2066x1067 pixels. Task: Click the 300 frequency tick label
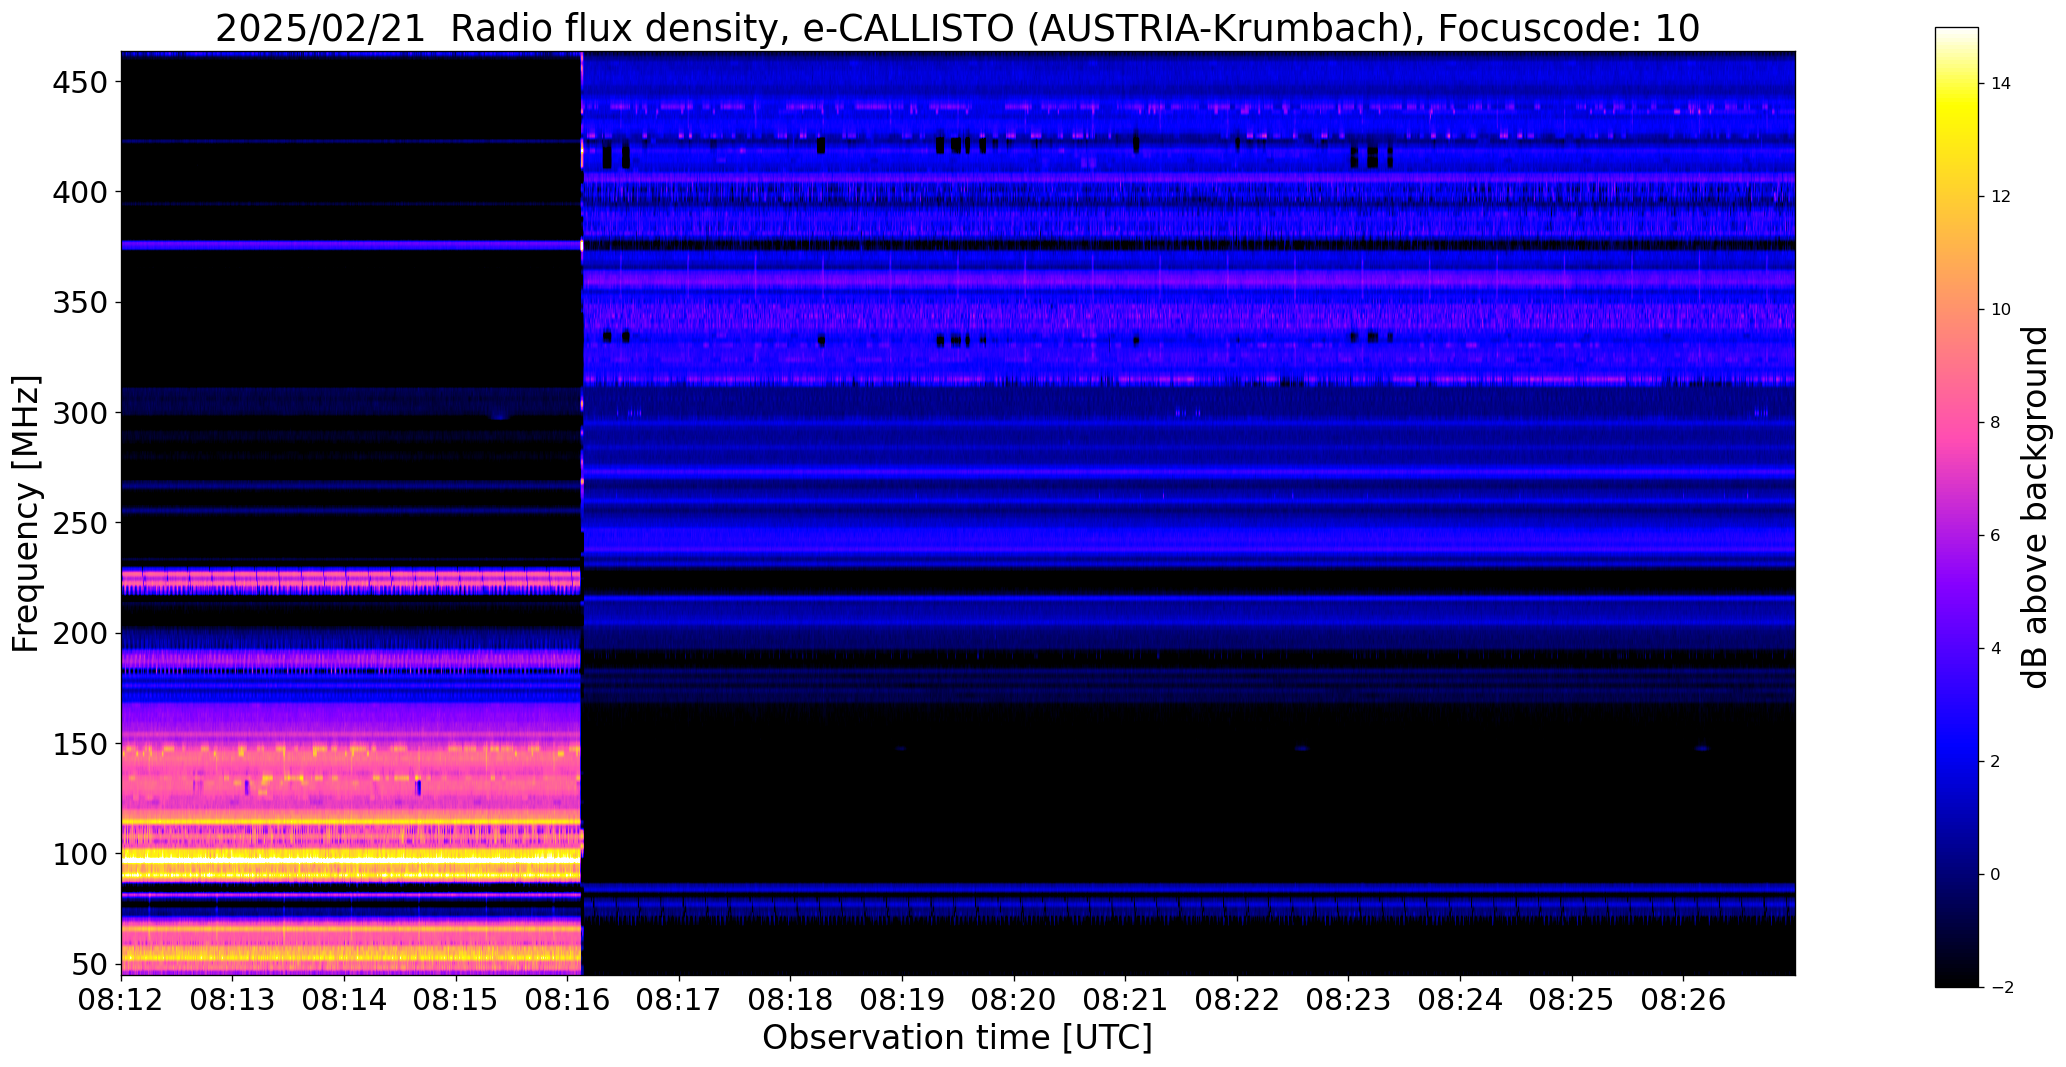78,413
